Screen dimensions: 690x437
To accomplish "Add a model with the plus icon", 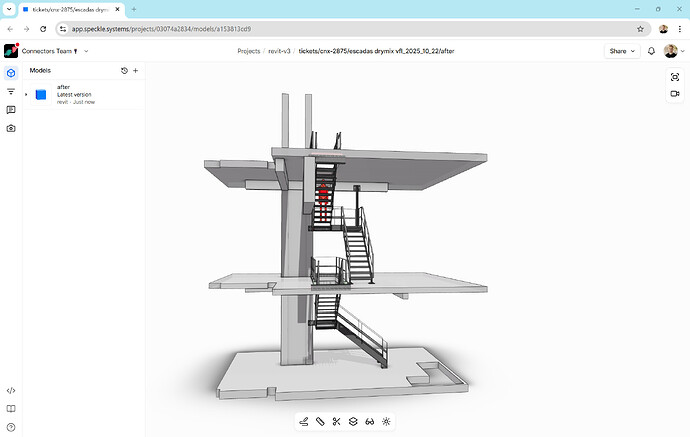I will tap(136, 70).
